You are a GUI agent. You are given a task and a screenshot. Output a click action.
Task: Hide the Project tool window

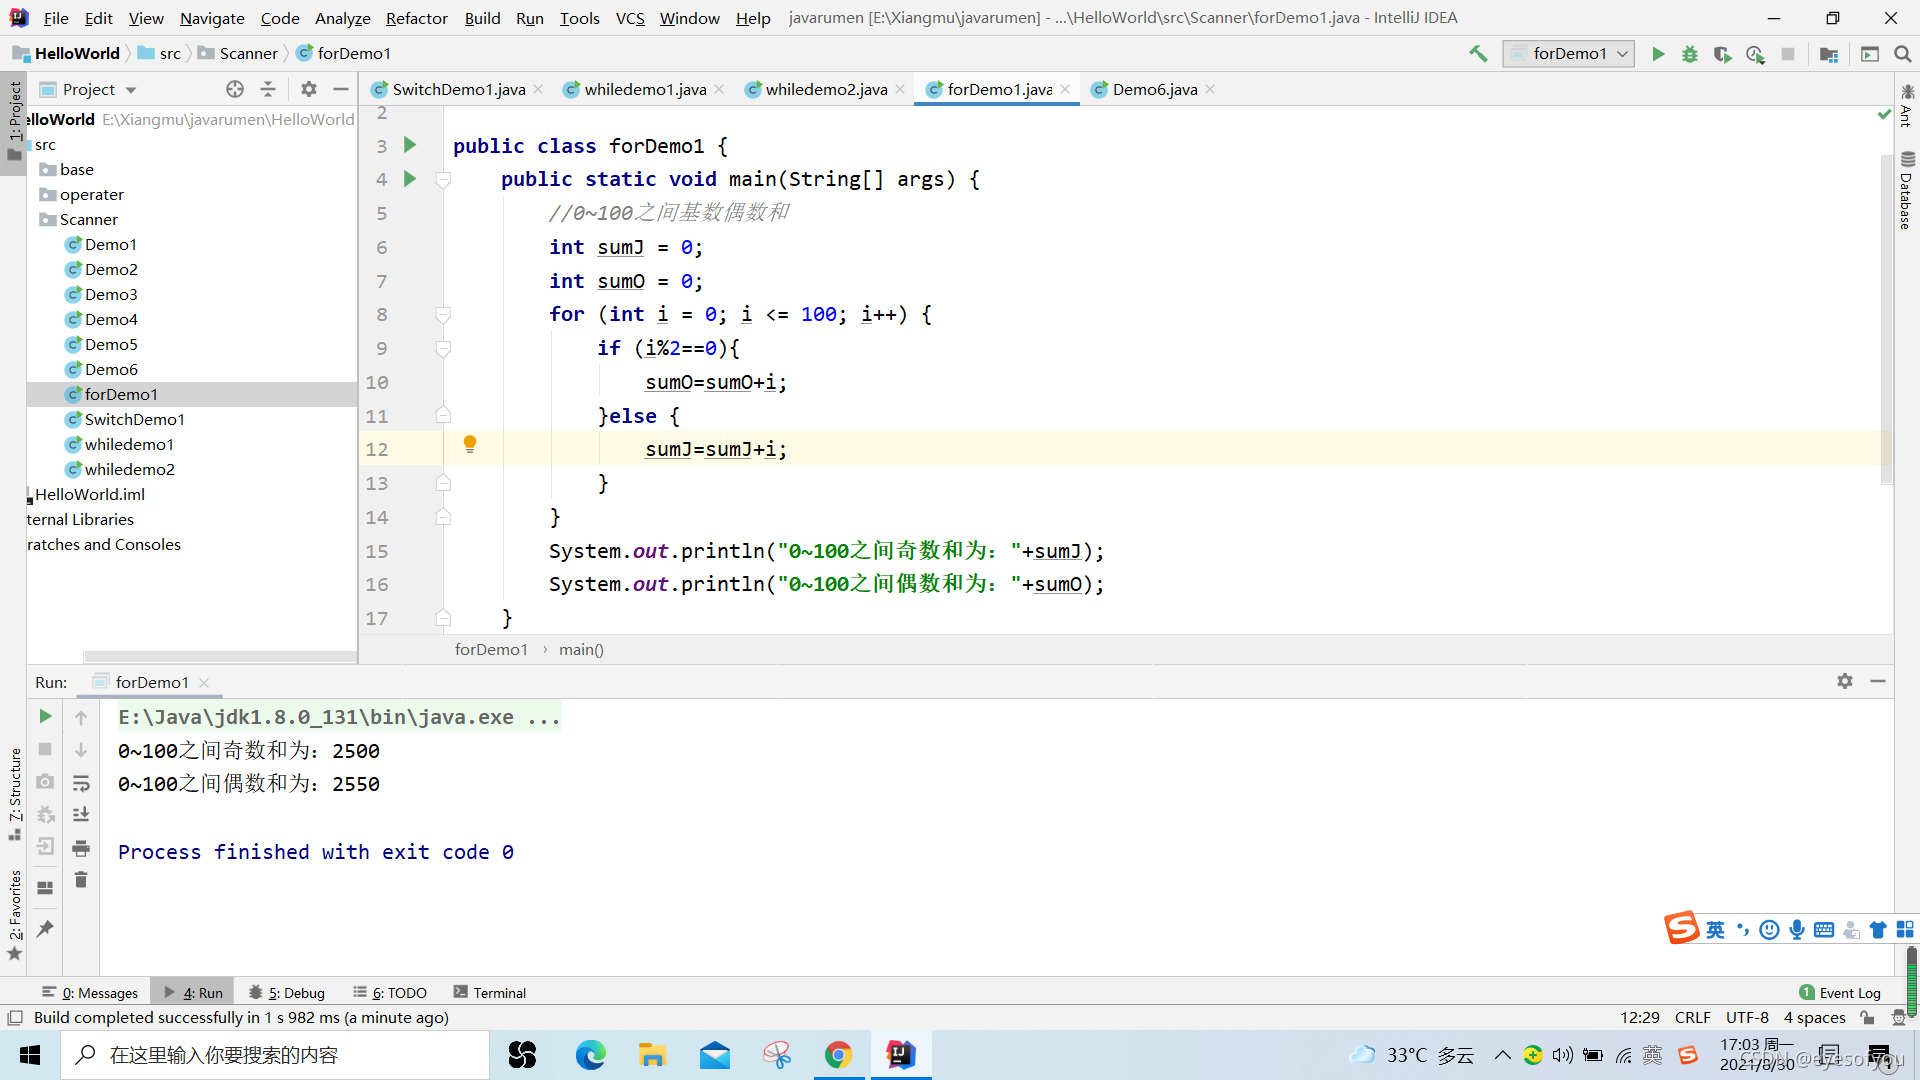[x=341, y=89]
